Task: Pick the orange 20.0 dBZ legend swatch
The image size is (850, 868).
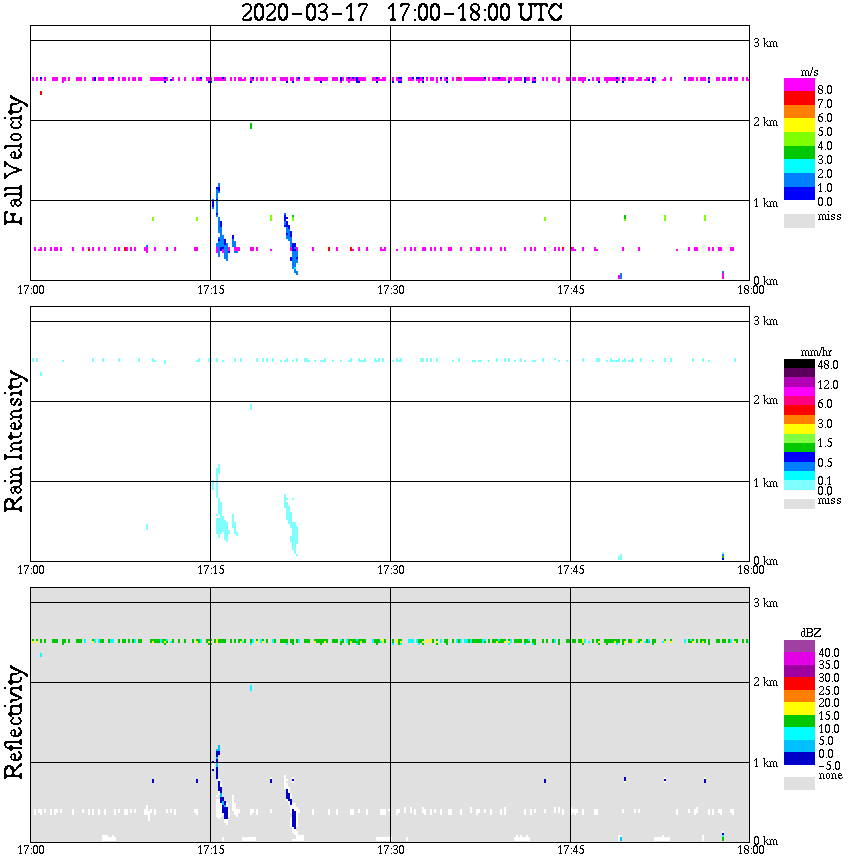Action: [x=799, y=696]
